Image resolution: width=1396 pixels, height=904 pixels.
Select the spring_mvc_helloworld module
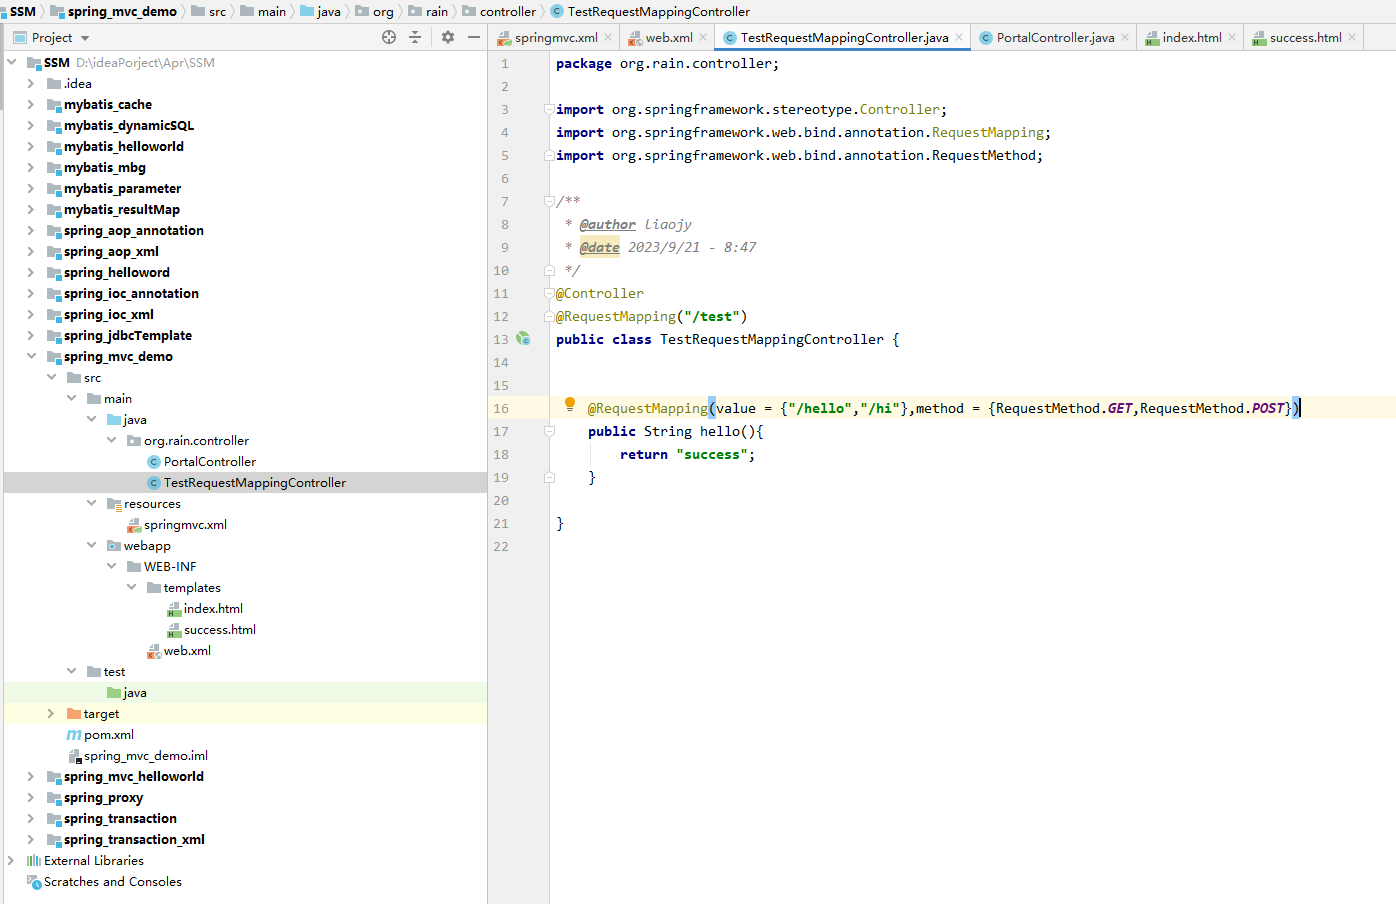point(133,777)
